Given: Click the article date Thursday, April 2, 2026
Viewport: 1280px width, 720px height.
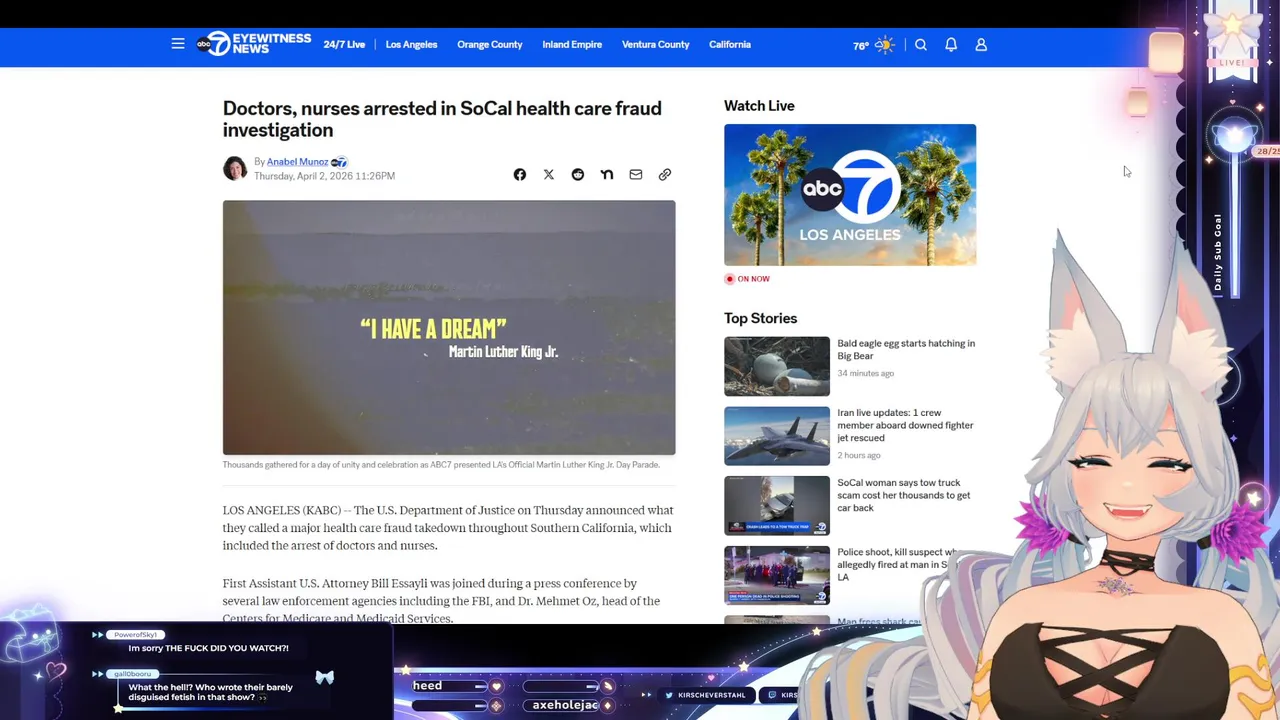Looking at the screenshot, I should coord(324,176).
